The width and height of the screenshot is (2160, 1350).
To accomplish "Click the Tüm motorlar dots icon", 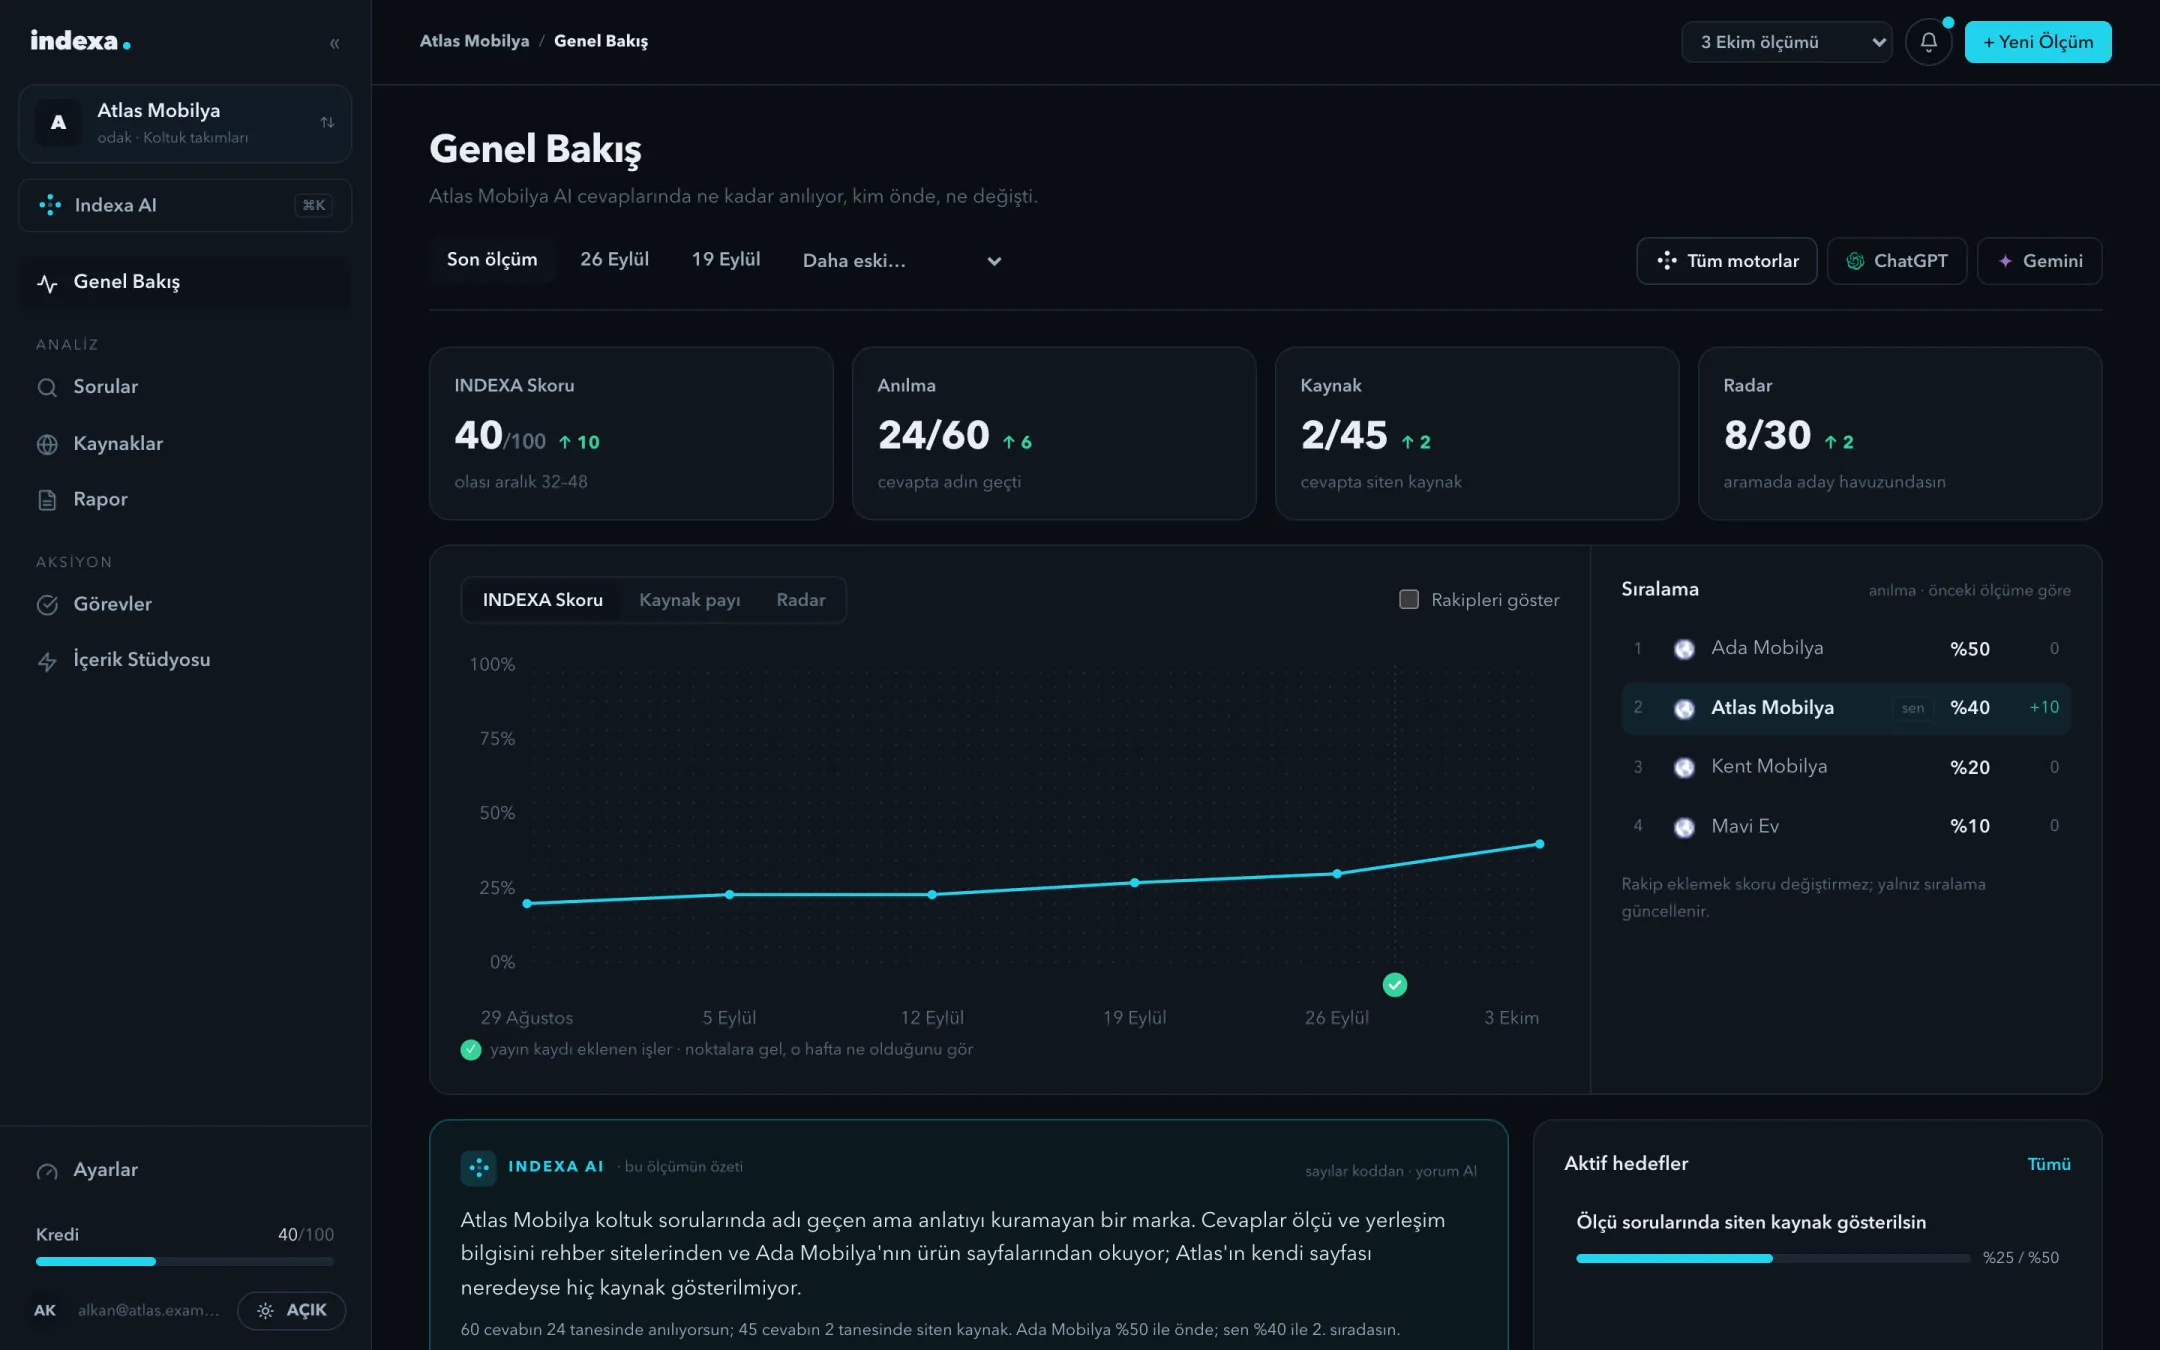I will 1667,261.
